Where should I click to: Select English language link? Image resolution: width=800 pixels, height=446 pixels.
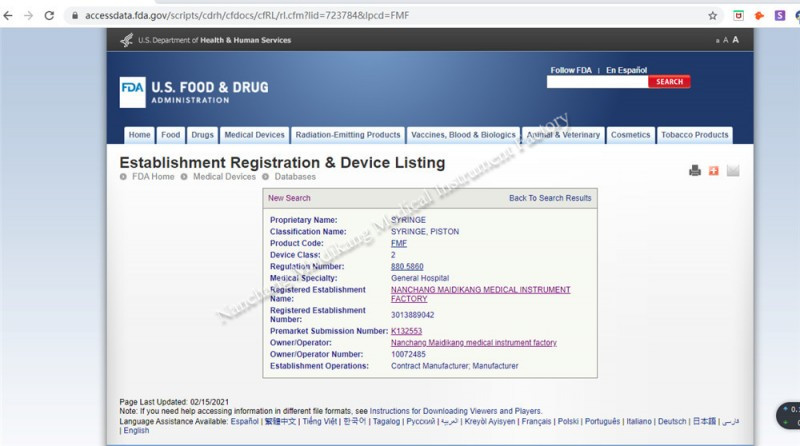click(136, 431)
